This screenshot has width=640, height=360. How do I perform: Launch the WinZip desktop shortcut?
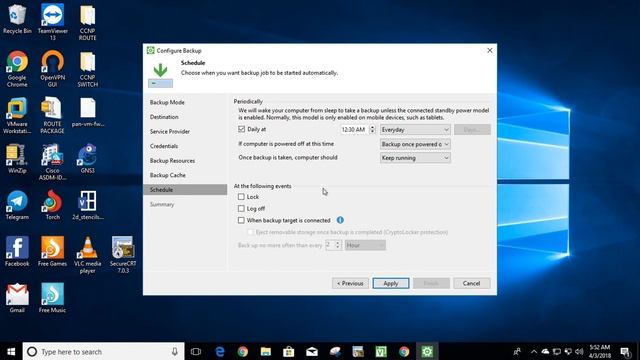pos(17,158)
